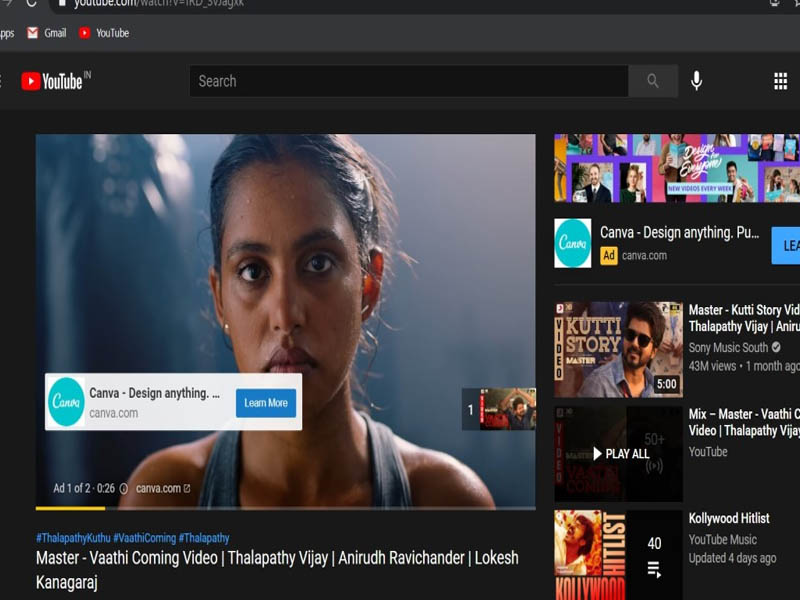Click 'Updated 4 days ago' text
The width and height of the screenshot is (800, 600).
tap(732, 558)
